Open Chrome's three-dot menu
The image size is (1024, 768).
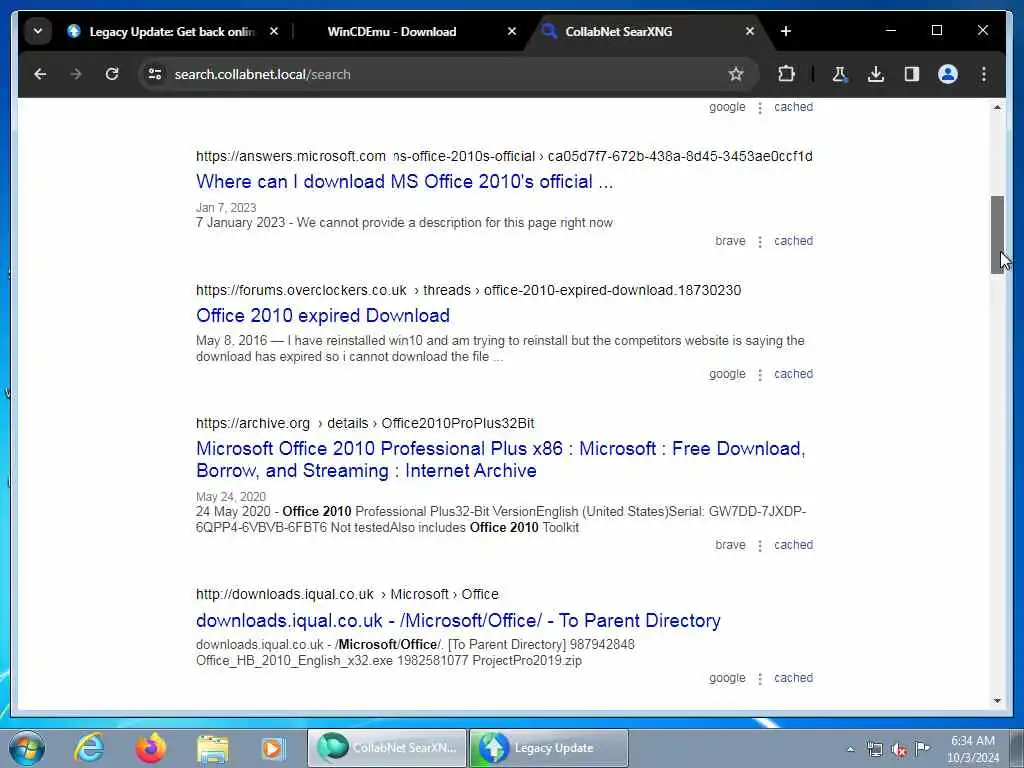tap(984, 74)
